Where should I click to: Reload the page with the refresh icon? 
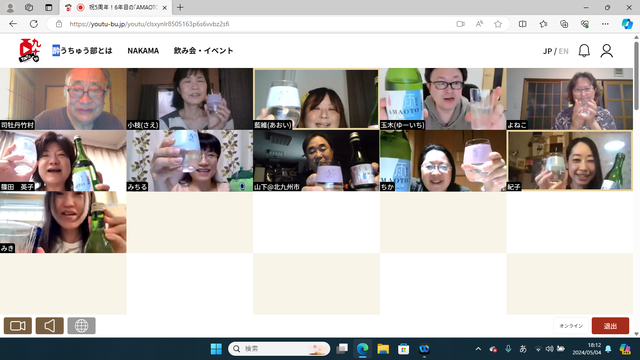34,24
